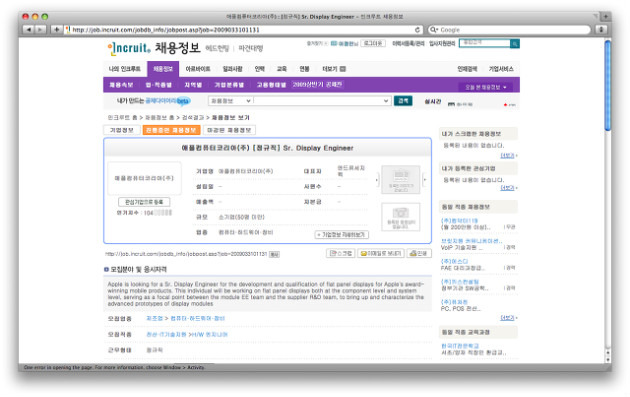Print the posting with 인쇄 button
This screenshot has height=397, width=630.
(x=419, y=253)
